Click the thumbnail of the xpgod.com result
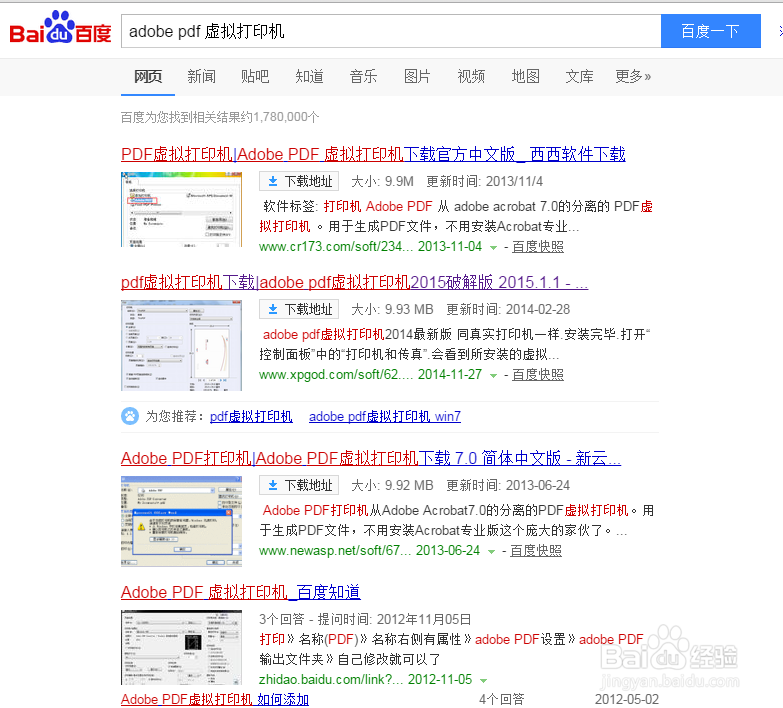The width and height of the screenshot is (783, 708). click(181, 345)
